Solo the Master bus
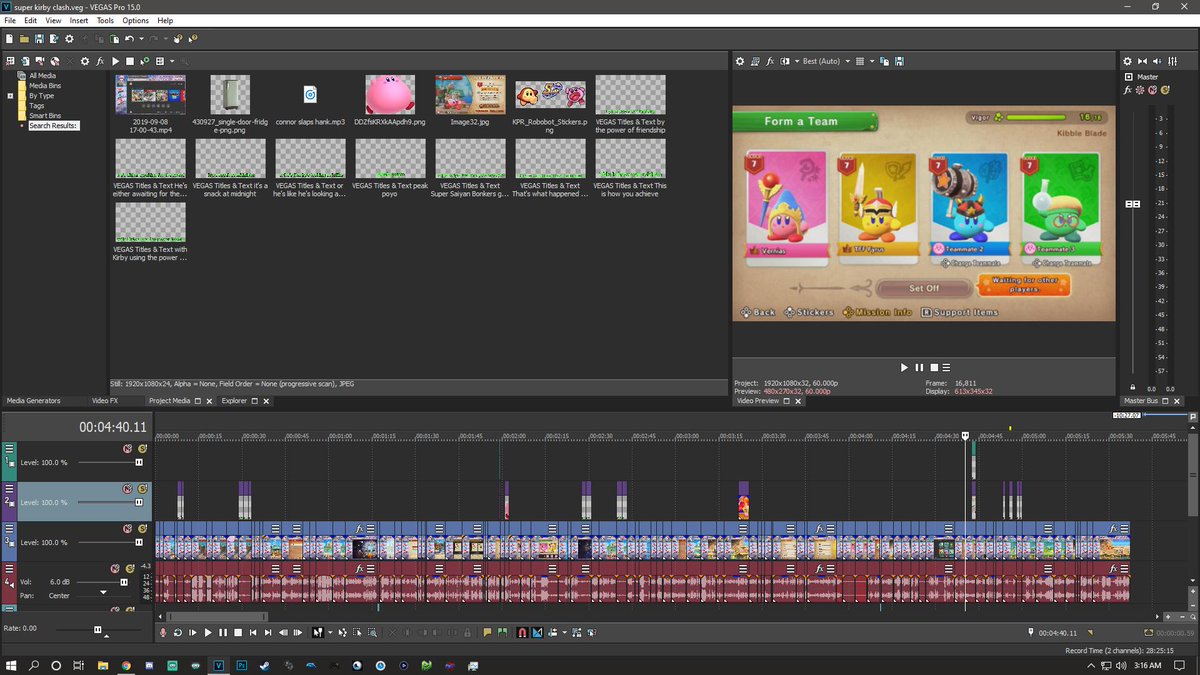Screen dimensions: 1200x675 pyautogui.click(x=1164, y=90)
